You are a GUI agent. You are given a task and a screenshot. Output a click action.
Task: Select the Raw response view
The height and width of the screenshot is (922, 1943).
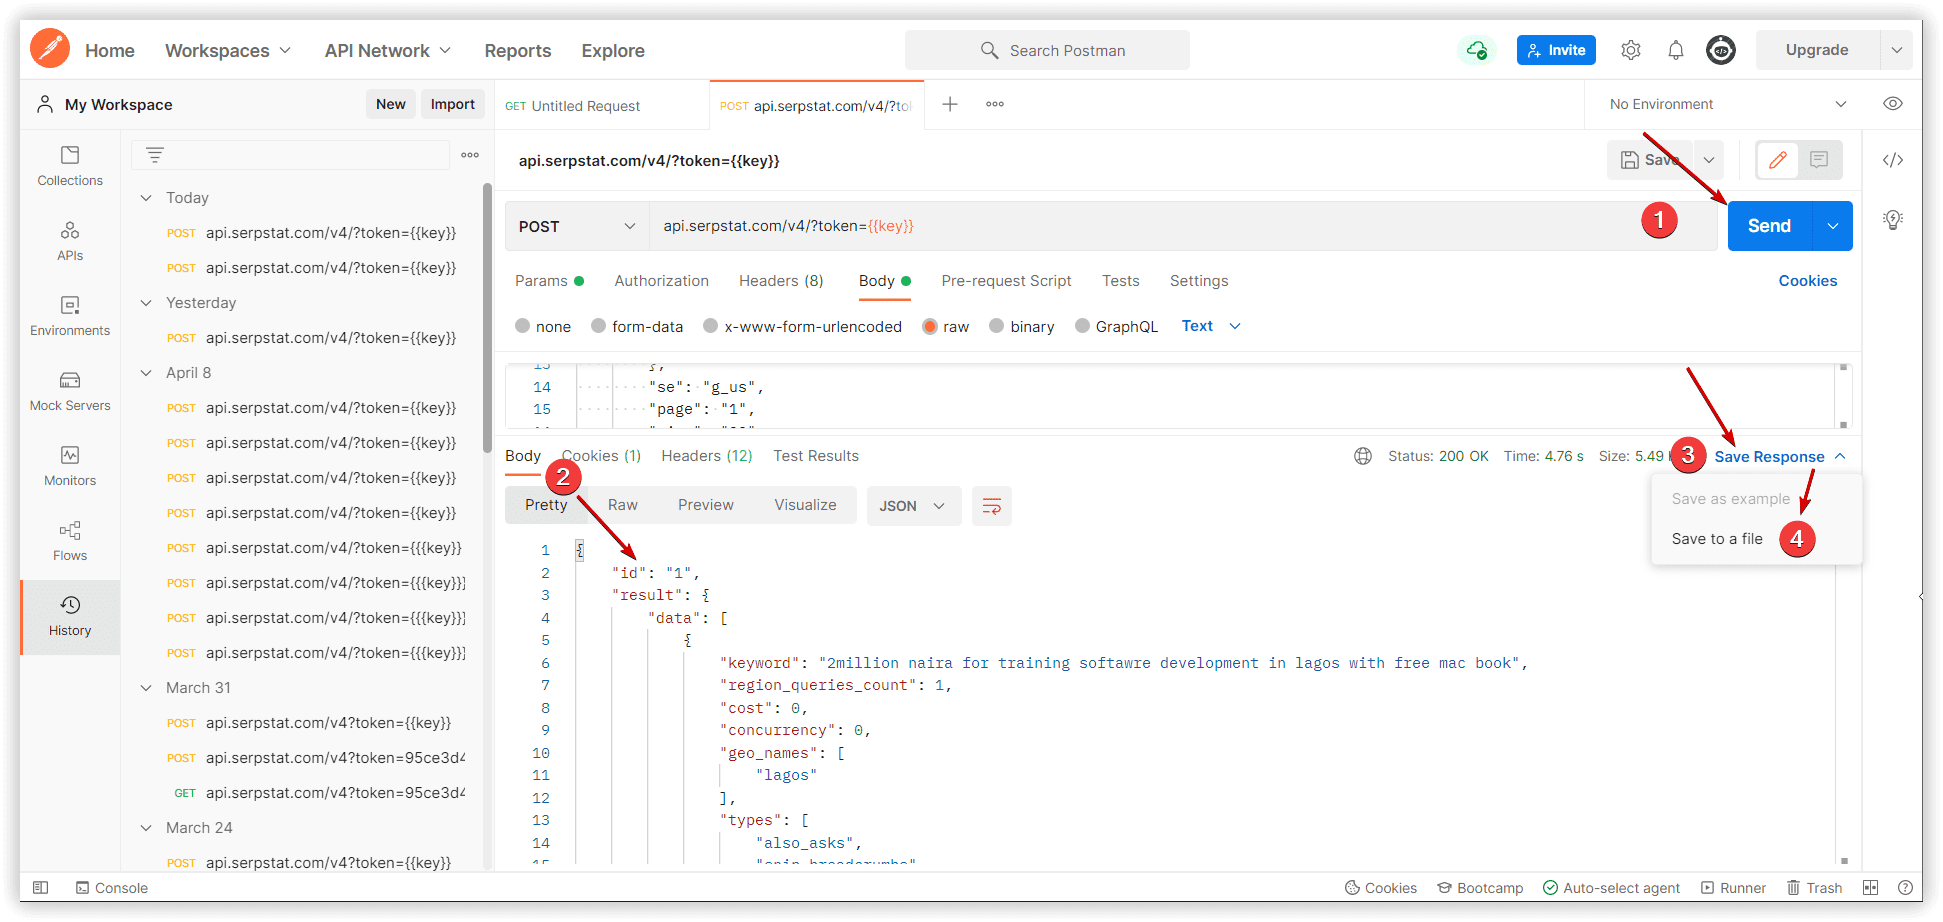[x=623, y=505]
